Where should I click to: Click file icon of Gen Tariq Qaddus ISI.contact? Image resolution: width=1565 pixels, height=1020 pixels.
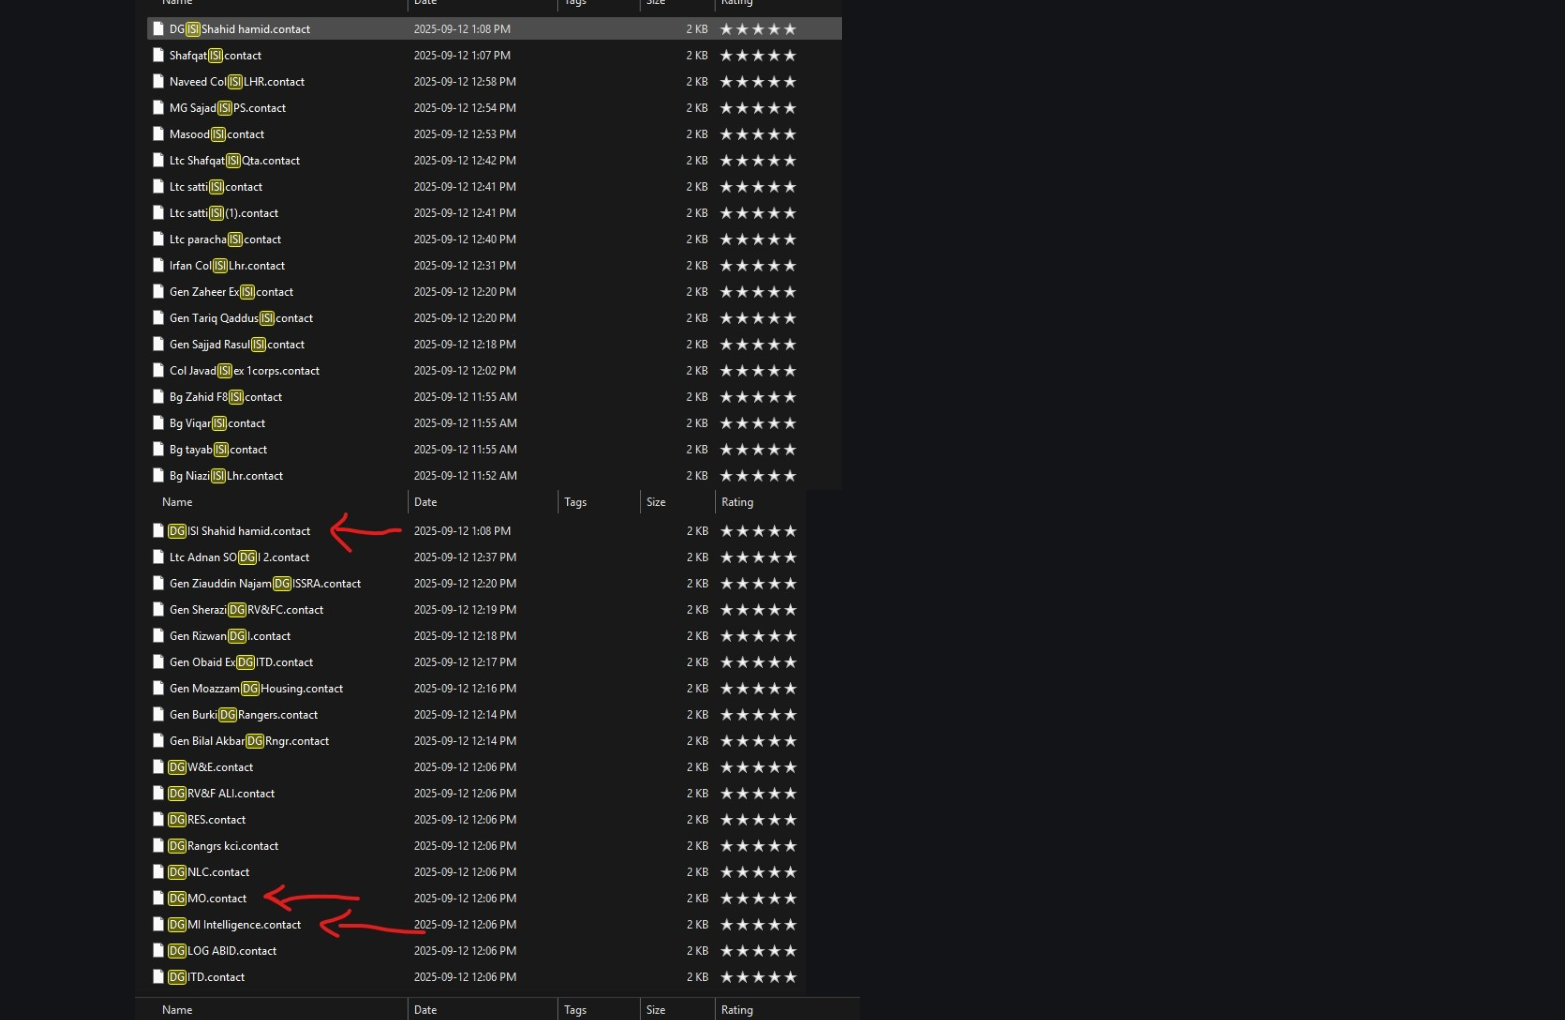(x=158, y=318)
